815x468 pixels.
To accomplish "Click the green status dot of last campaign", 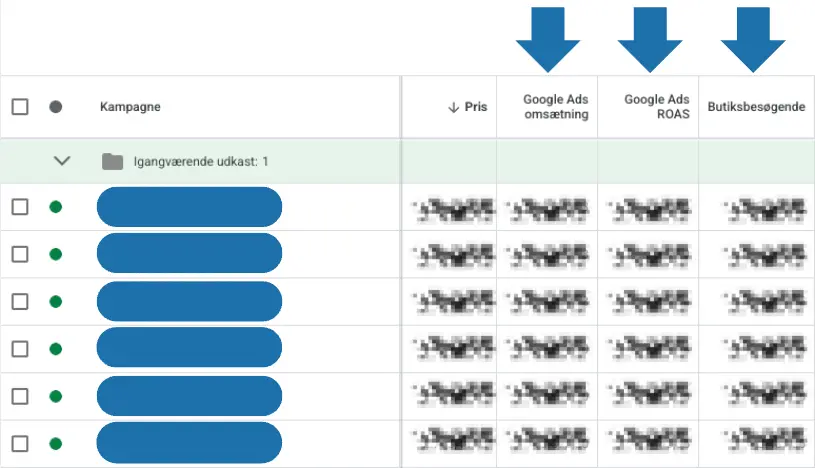I will click(x=56, y=443).
